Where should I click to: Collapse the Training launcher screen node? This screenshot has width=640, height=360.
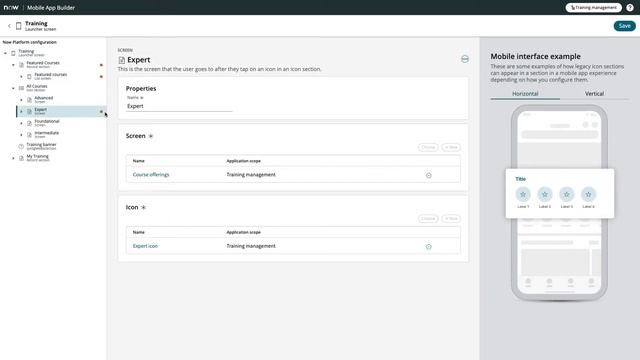click(5, 53)
